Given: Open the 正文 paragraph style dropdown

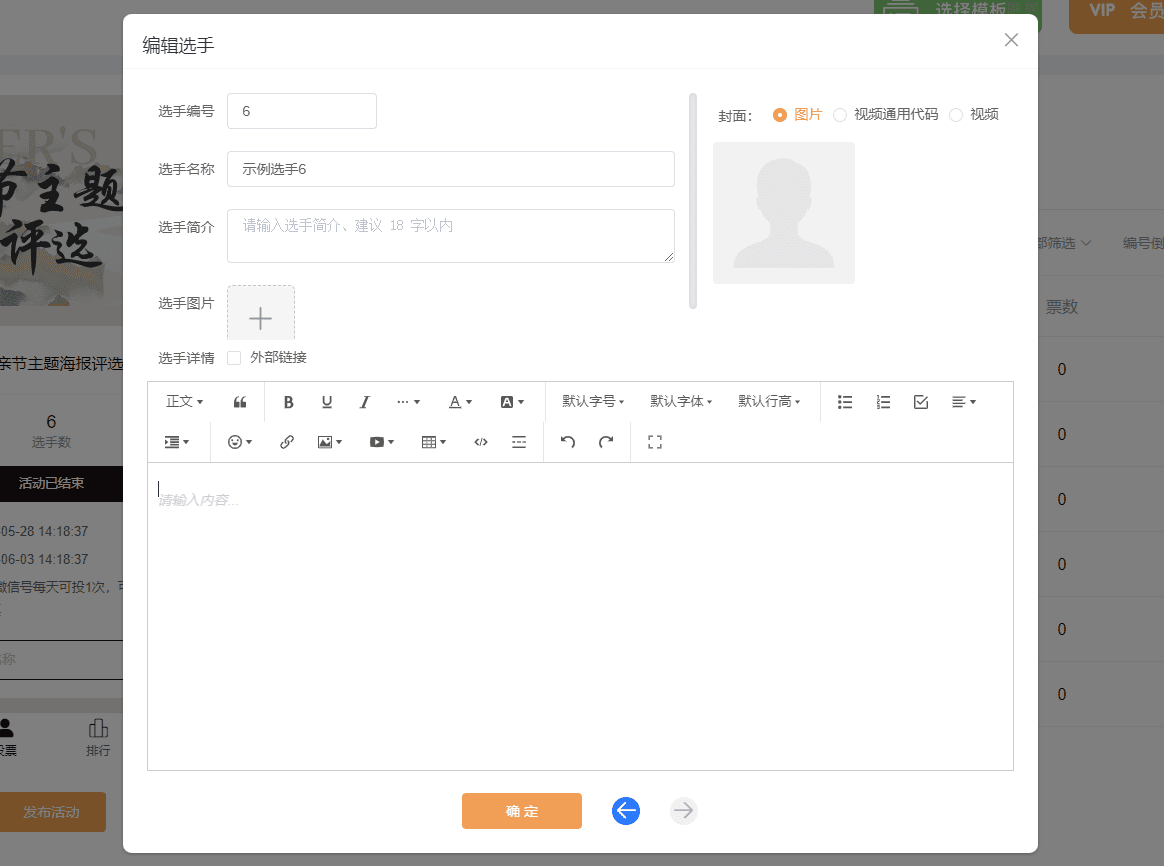Looking at the screenshot, I should coord(184,401).
